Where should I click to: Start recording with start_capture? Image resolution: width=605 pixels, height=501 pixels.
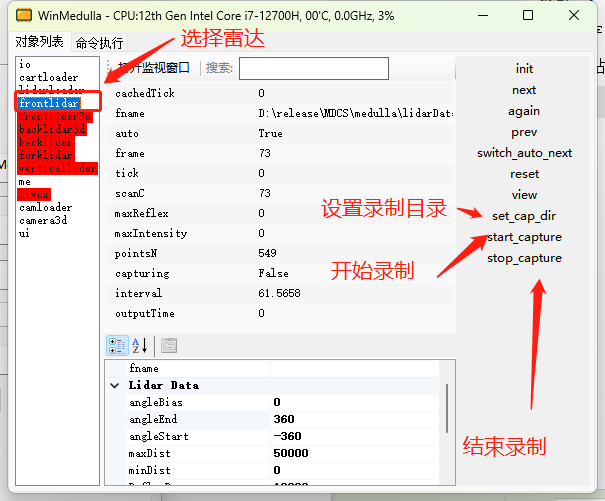524,237
